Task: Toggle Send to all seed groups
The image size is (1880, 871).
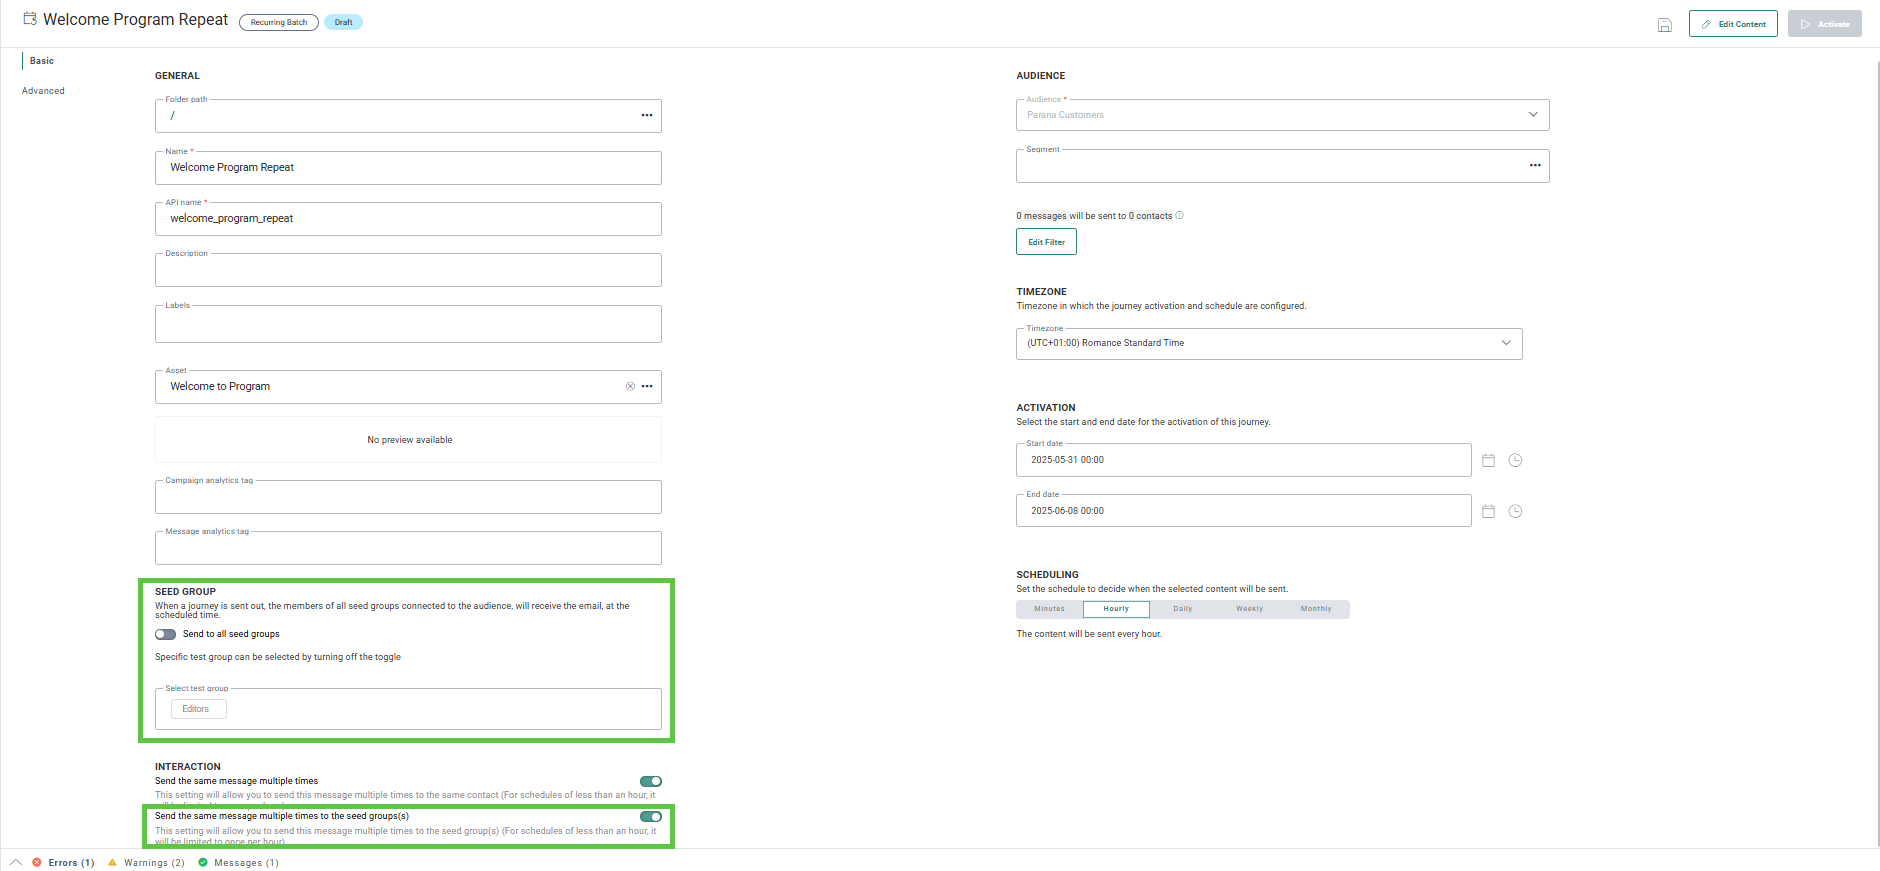Action: click(166, 635)
